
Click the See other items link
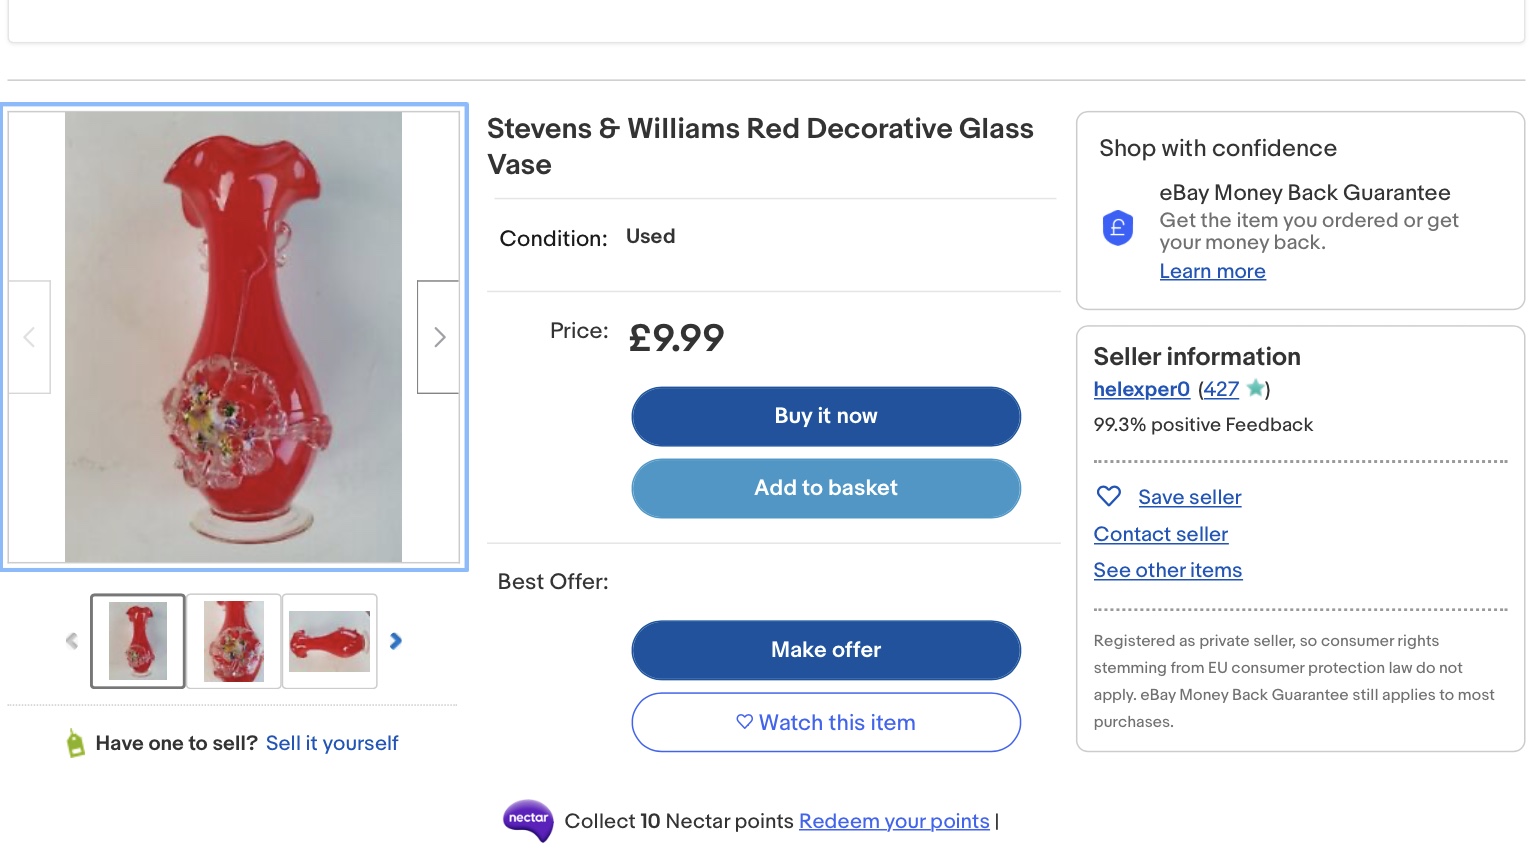[x=1167, y=570]
